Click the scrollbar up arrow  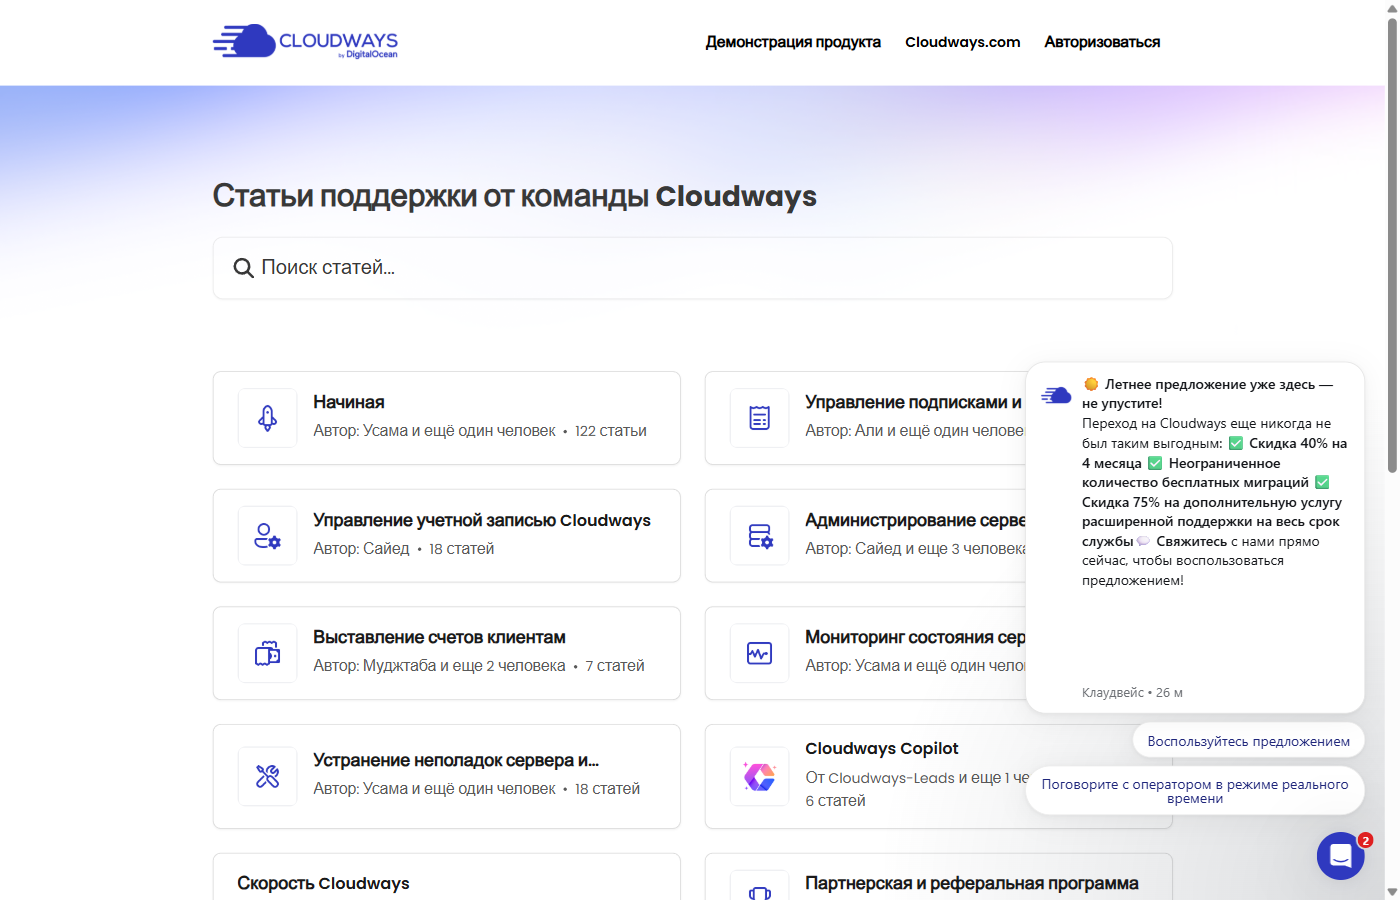pyautogui.click(x=1392, y=8)
